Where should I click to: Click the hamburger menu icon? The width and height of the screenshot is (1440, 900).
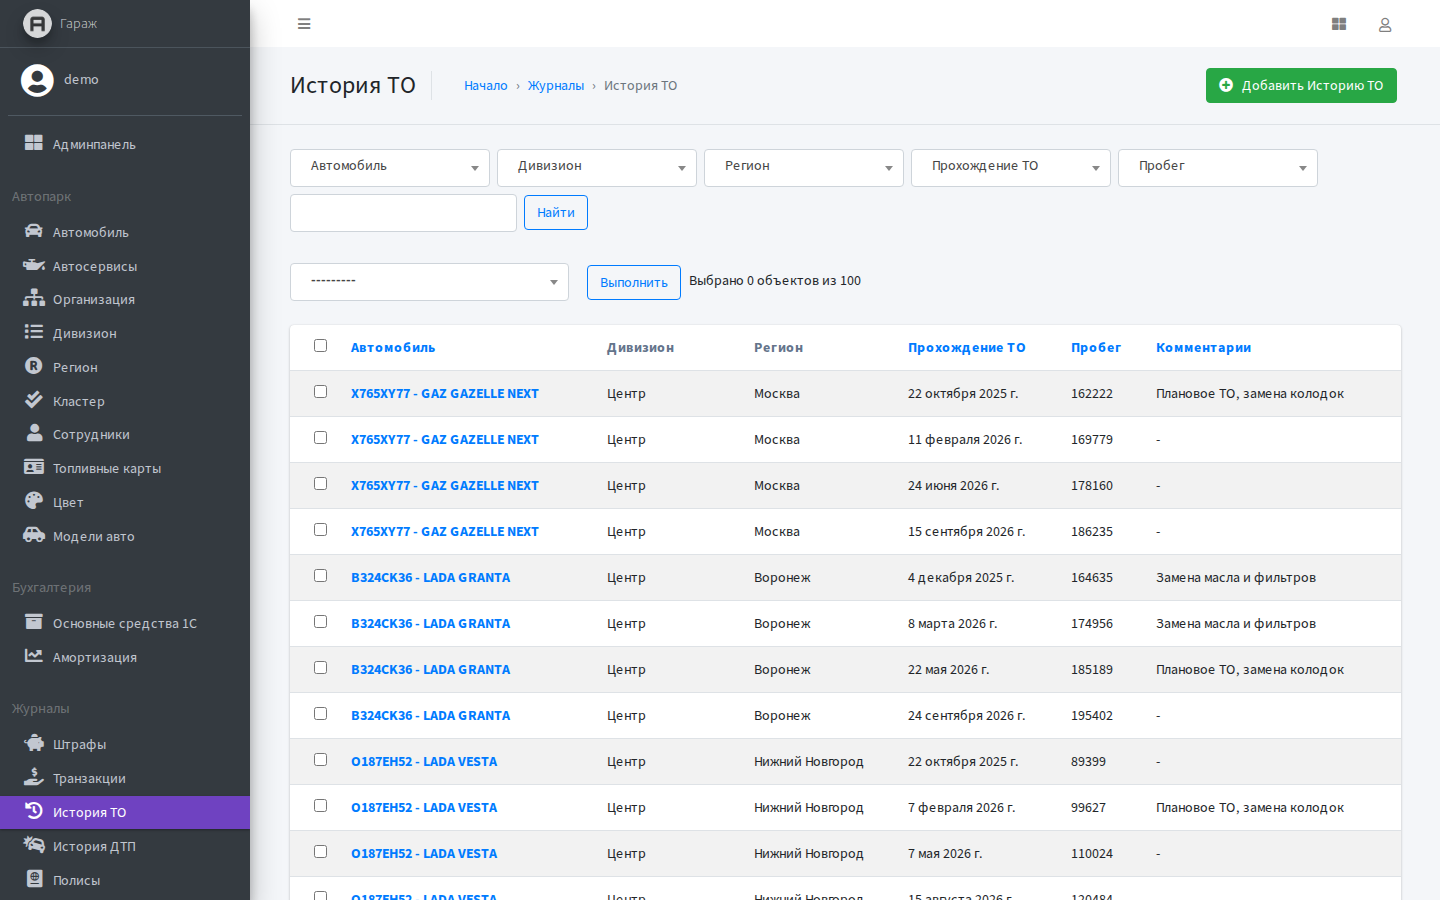[x=304, y=24]
